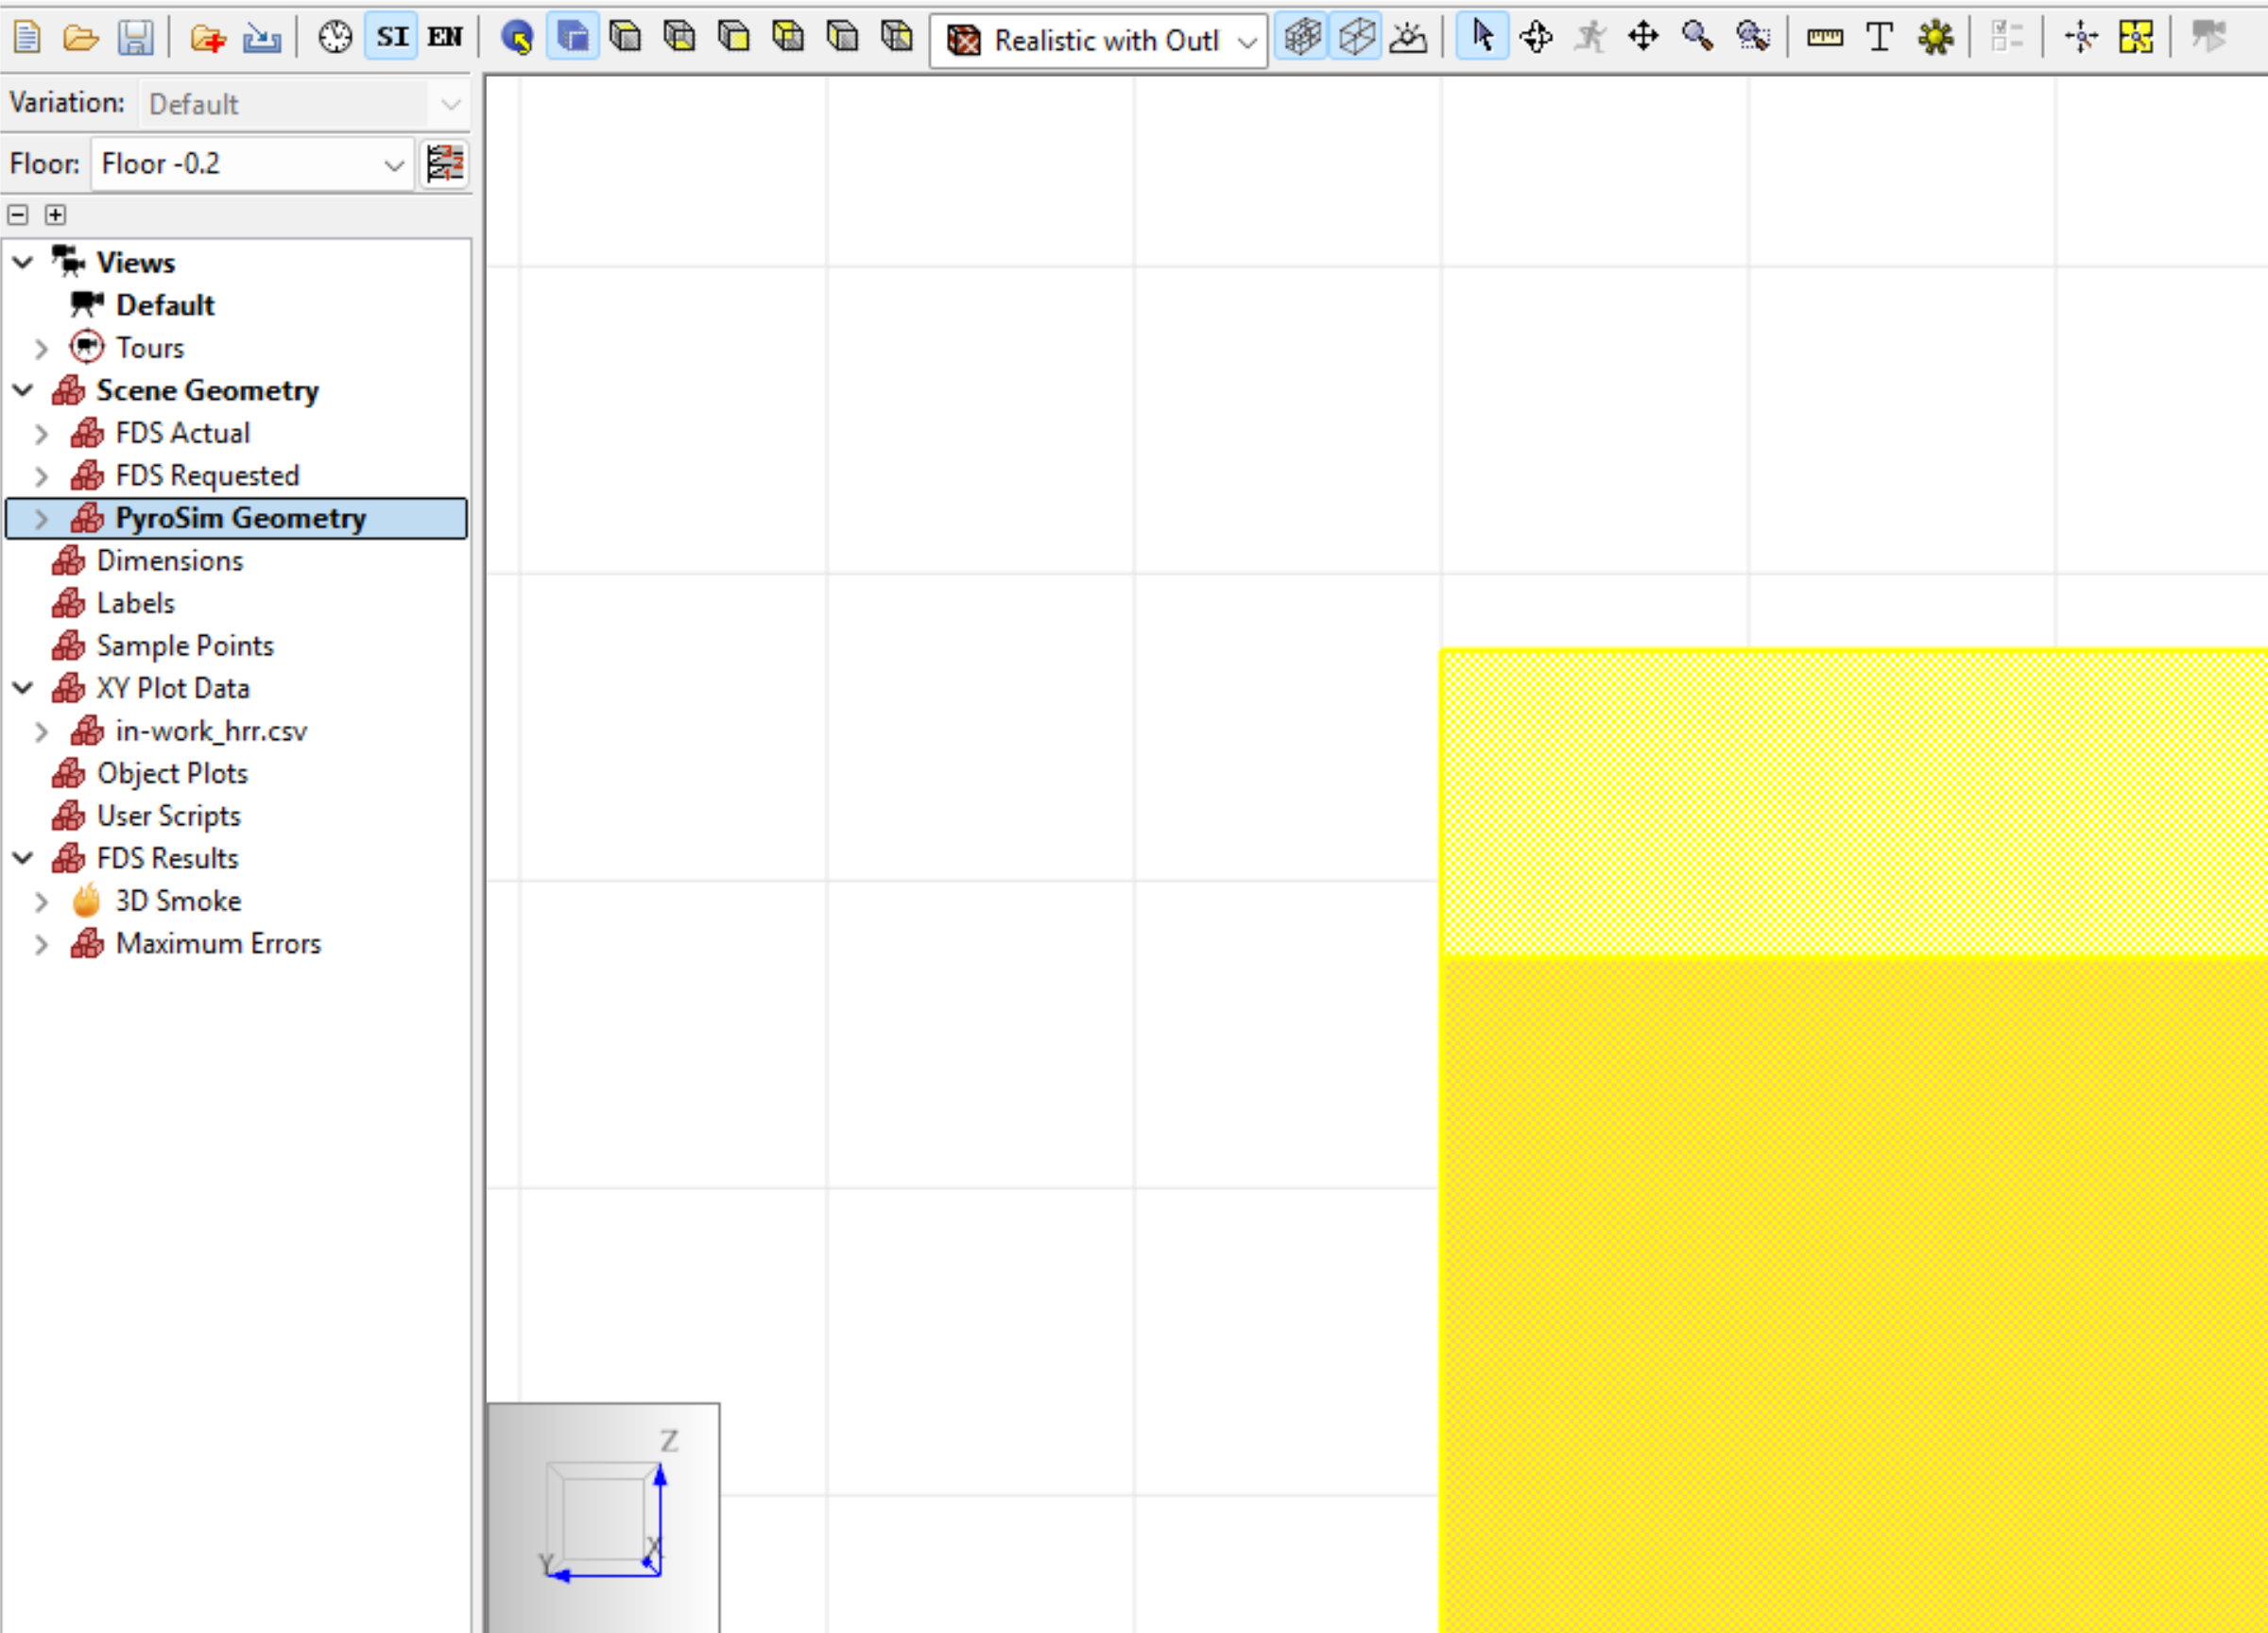Toggle the mesh outline box display
Viewport: 2268px width, 1633px height.
(x=1357, y=38)
